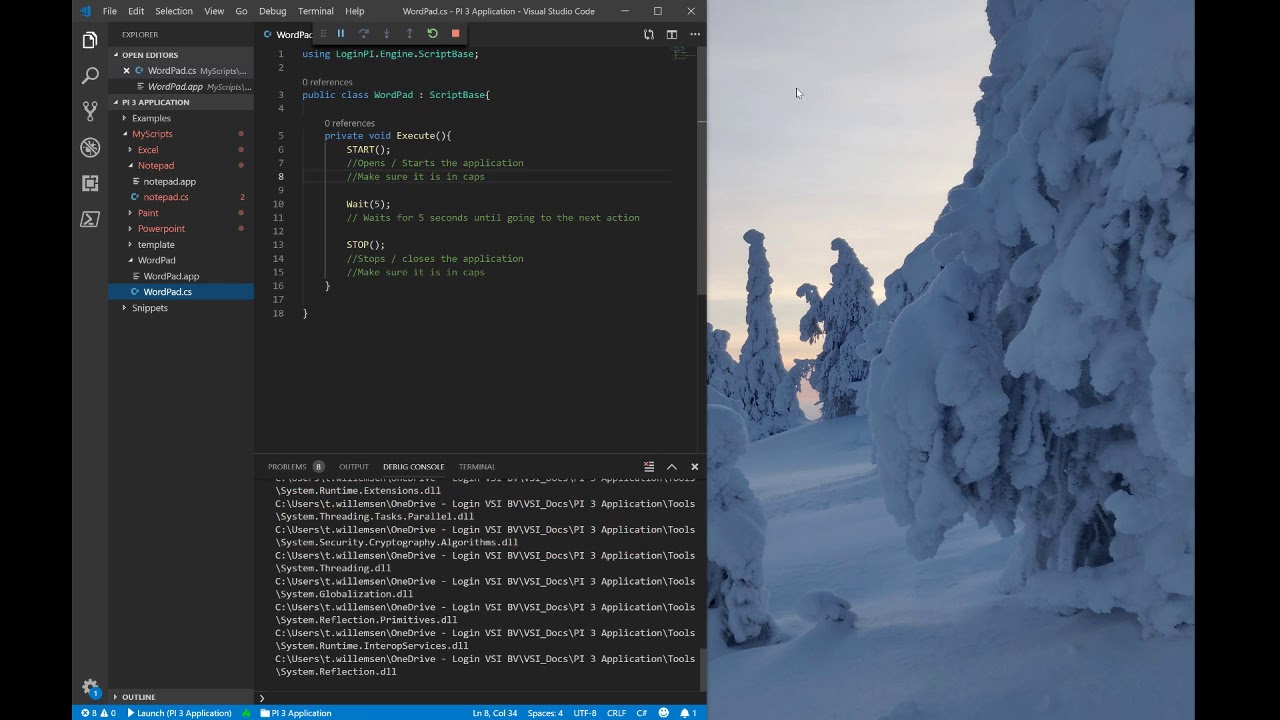The width and height of the screenshot is (1280, 720).
Task: Collapse the PI 3 Application section
Action: click(x=155, y=102)
